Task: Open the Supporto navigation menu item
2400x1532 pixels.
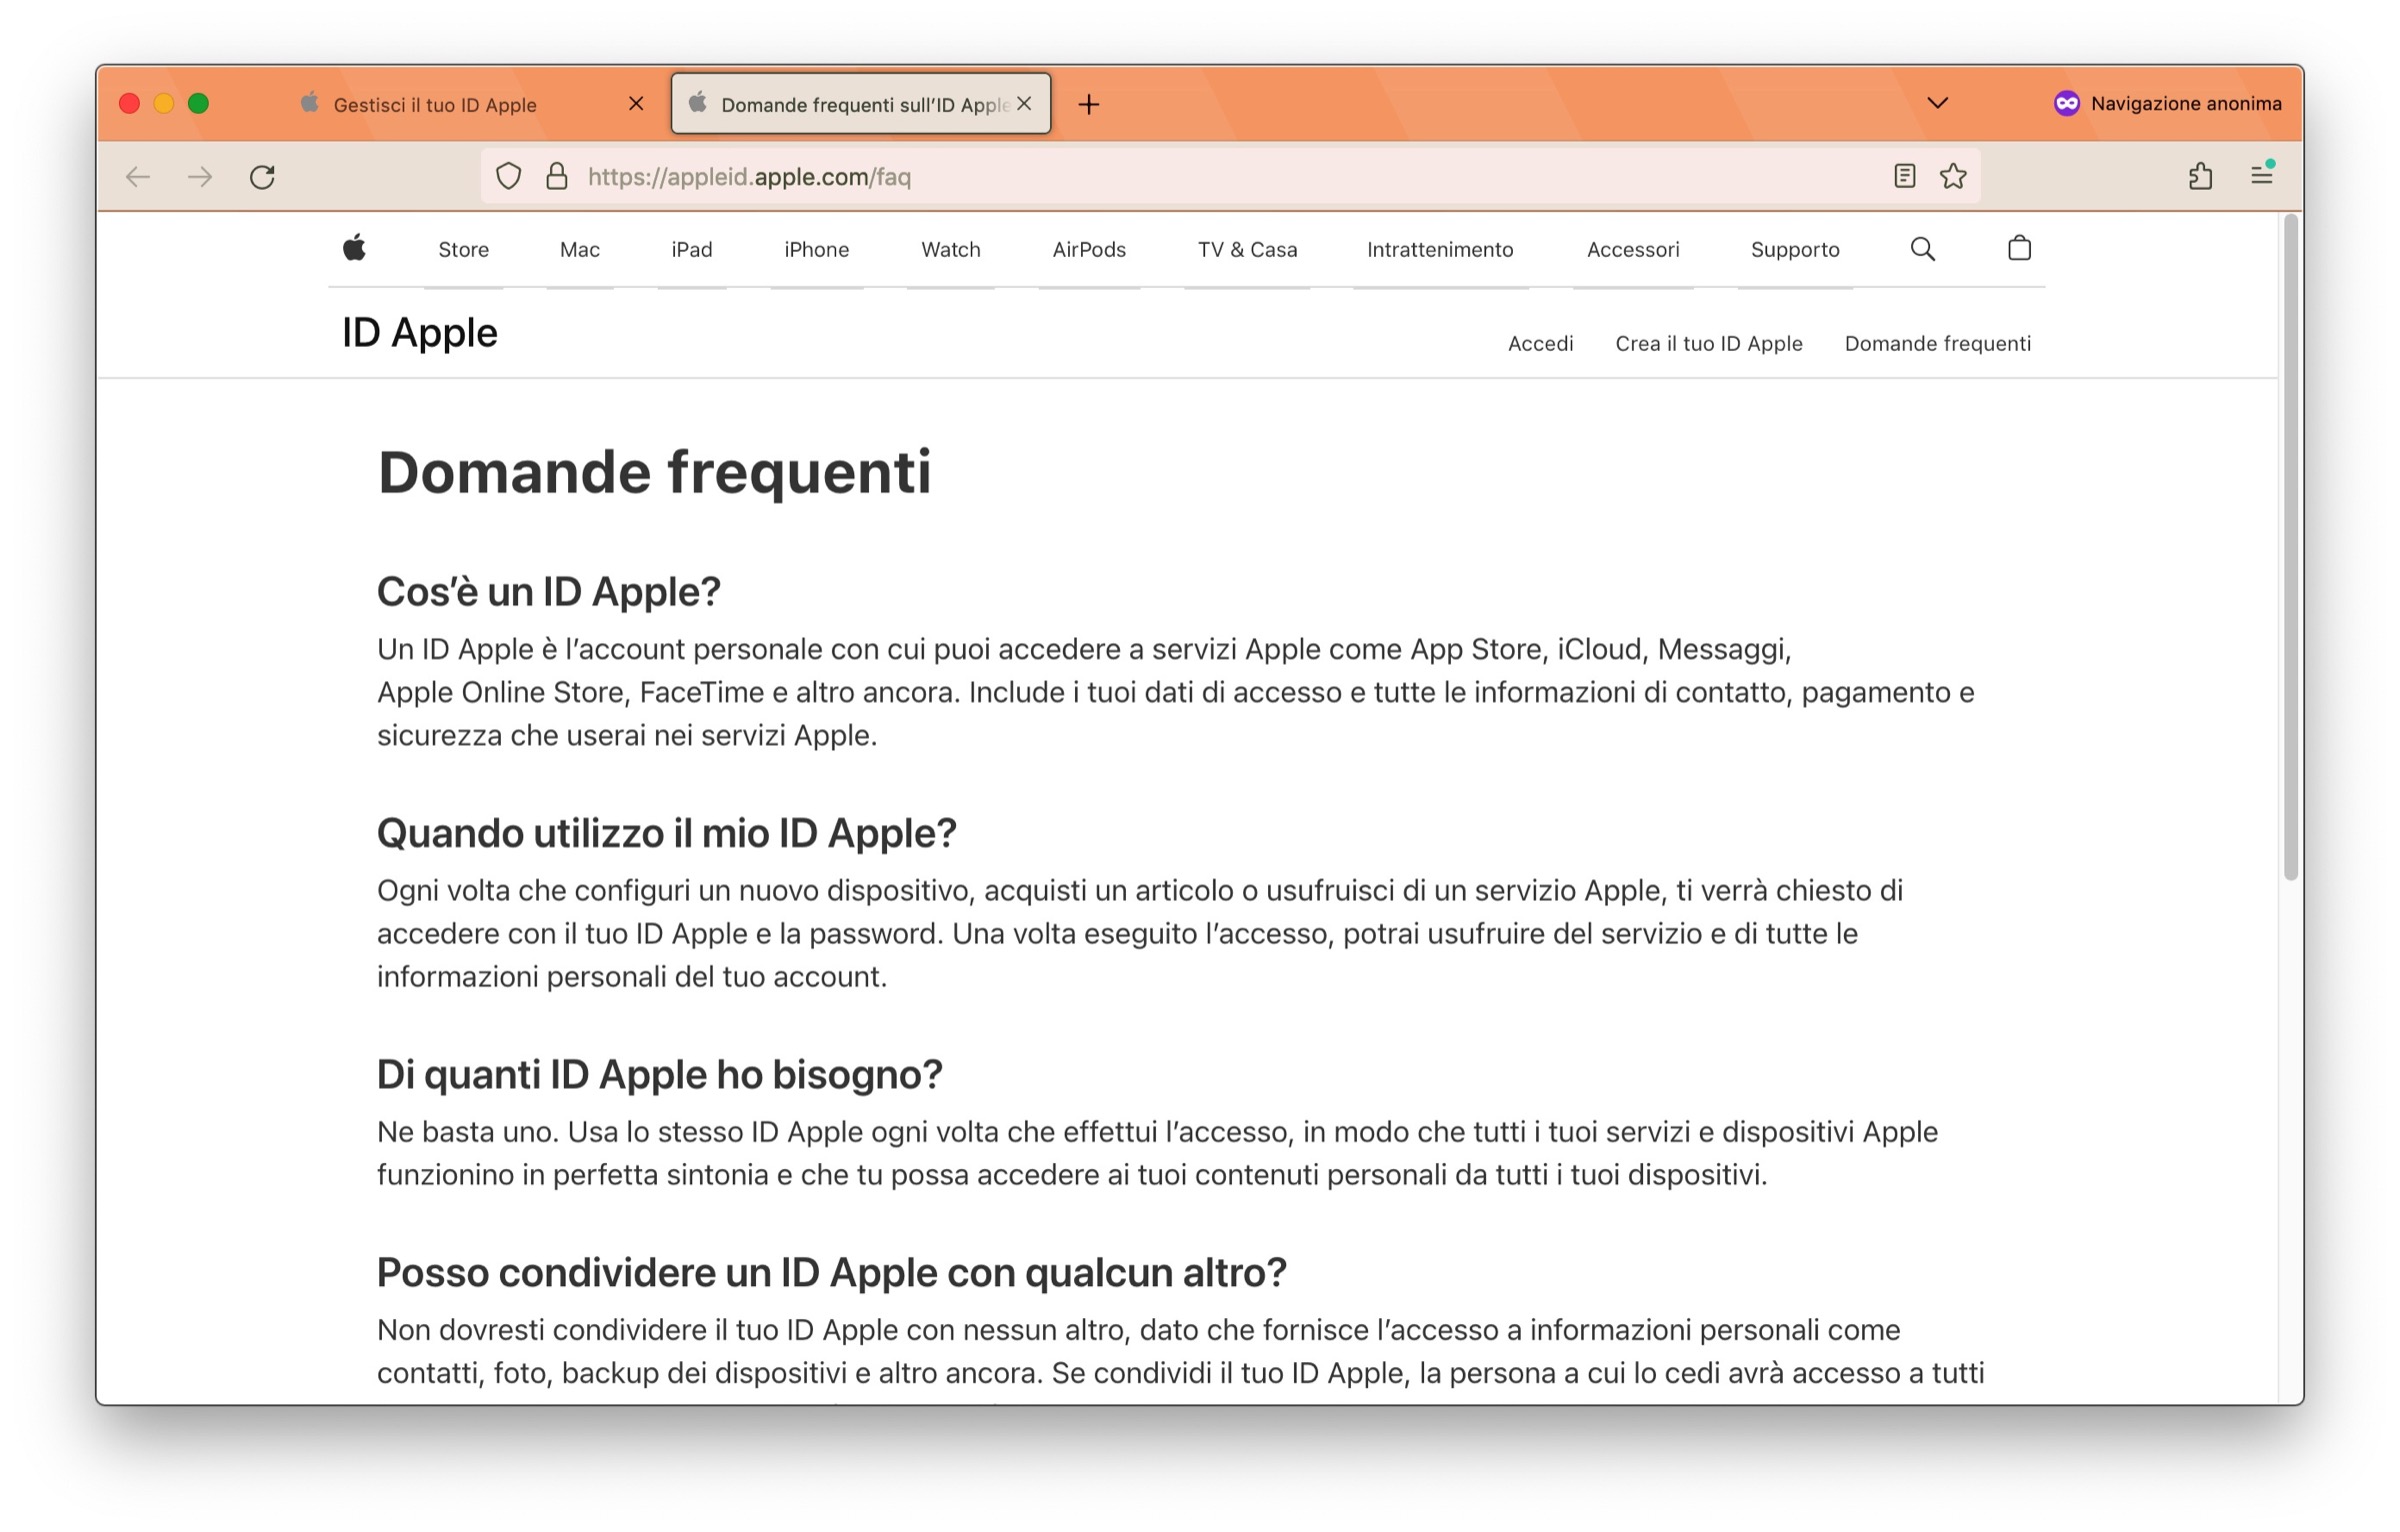Action: click(1794, 250)
